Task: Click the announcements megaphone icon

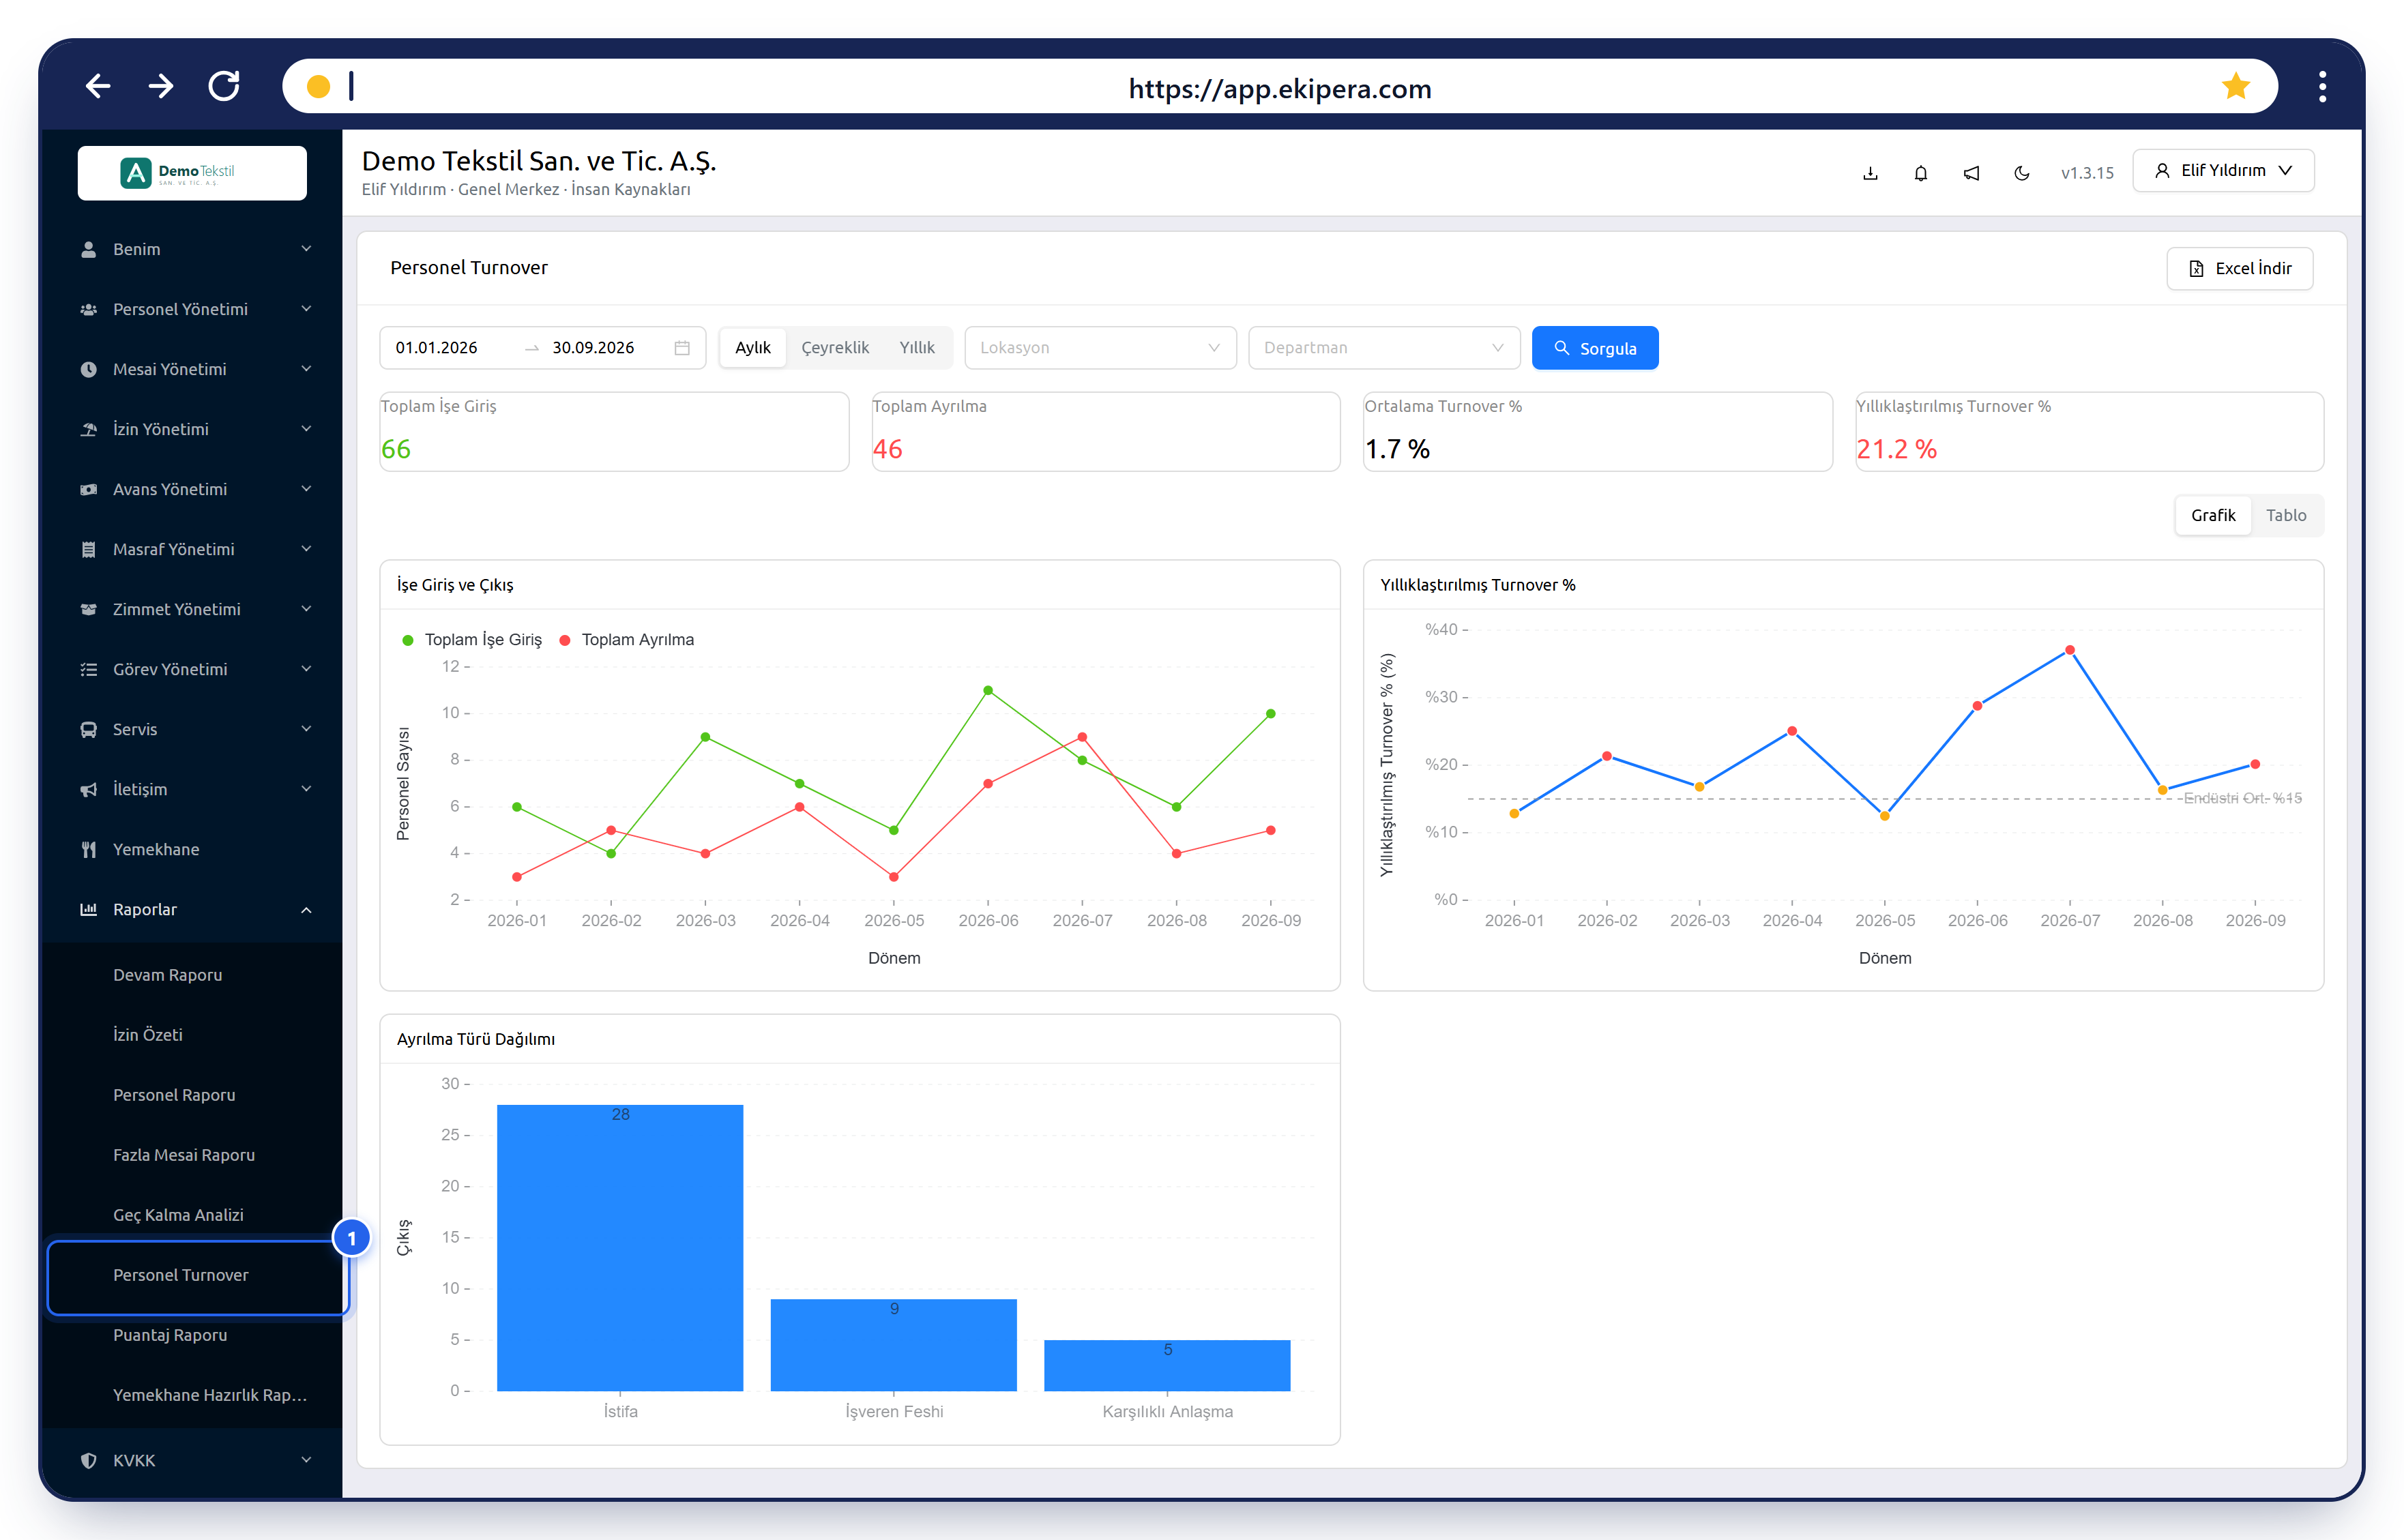Action: [x=1971, y=173]
